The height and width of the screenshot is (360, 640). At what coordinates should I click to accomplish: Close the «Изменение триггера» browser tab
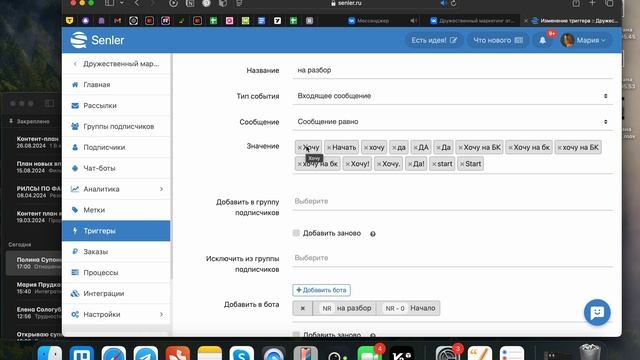tap(526, 20)
